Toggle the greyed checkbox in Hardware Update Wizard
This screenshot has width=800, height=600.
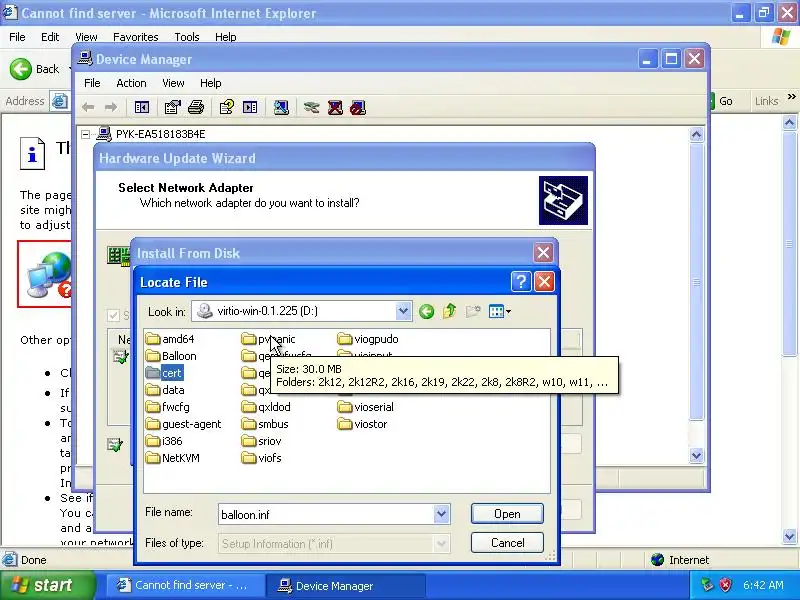pos(113,315)
